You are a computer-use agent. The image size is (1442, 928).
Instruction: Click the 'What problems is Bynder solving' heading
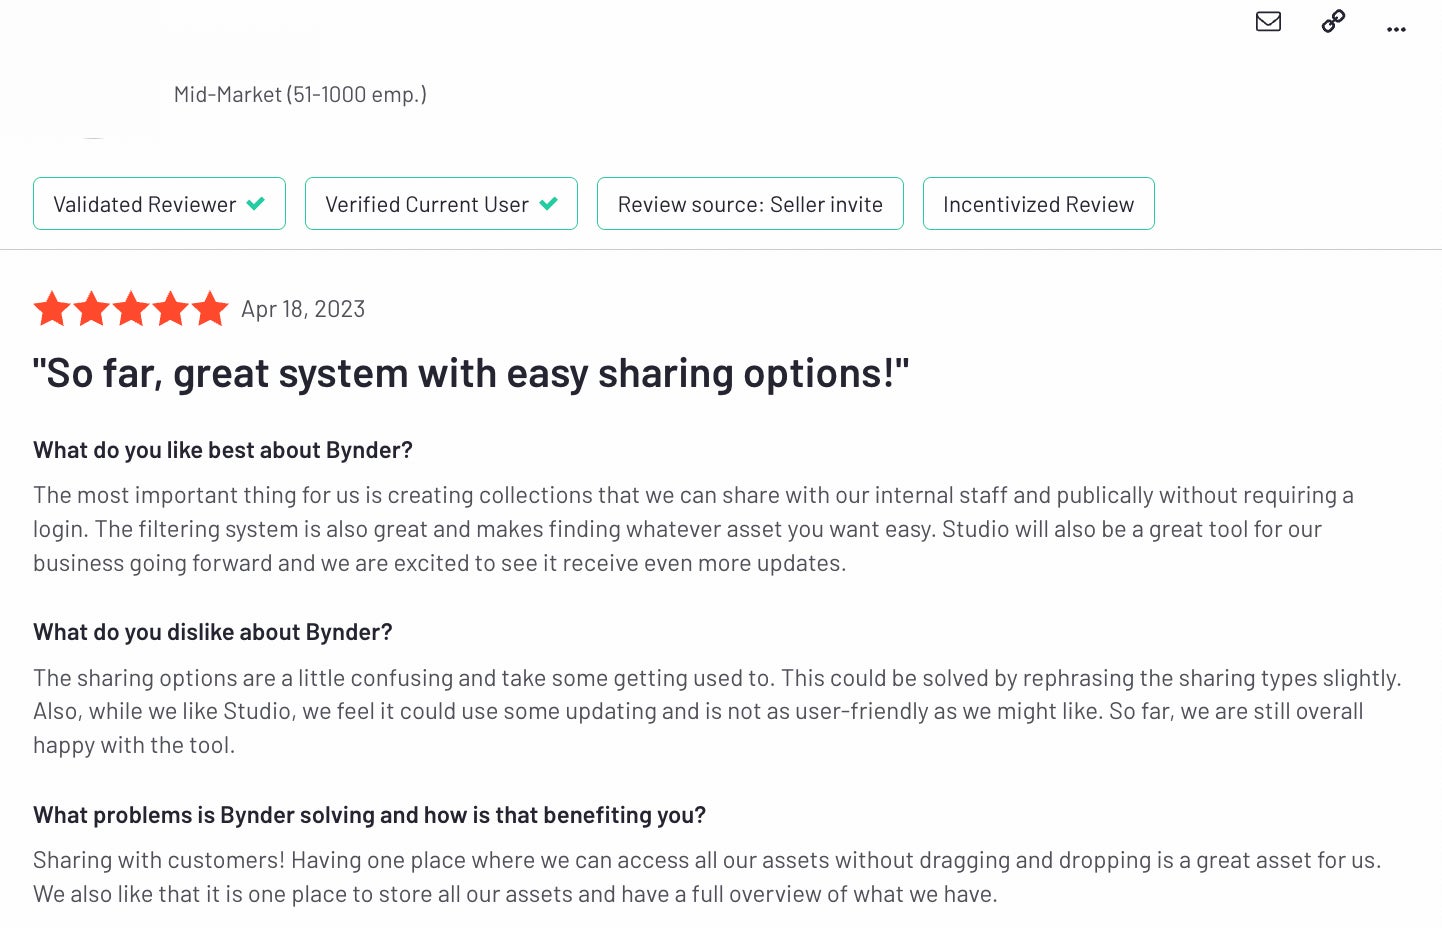[x=369, y=815]
